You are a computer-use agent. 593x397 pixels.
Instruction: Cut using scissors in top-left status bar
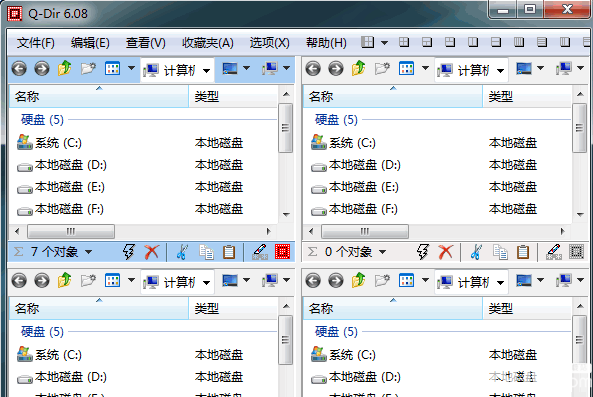point(182,252)
